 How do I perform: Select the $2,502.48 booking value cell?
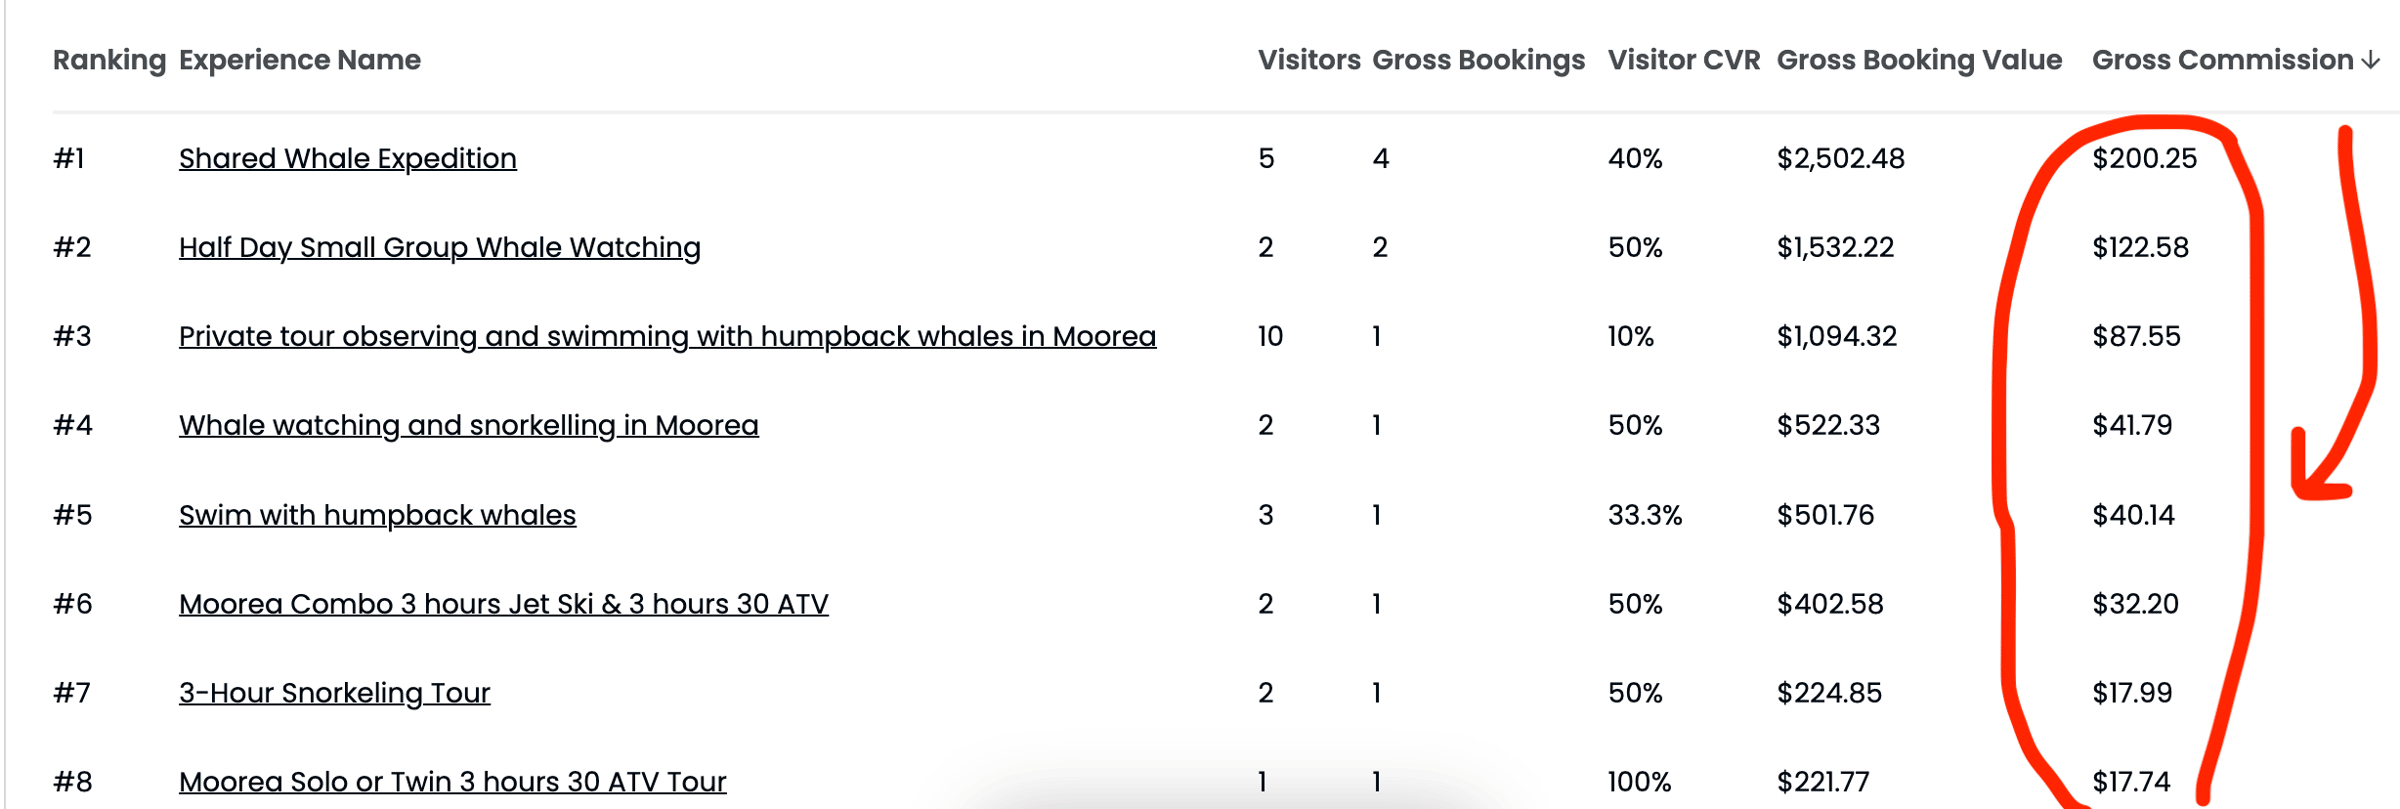1840,159
